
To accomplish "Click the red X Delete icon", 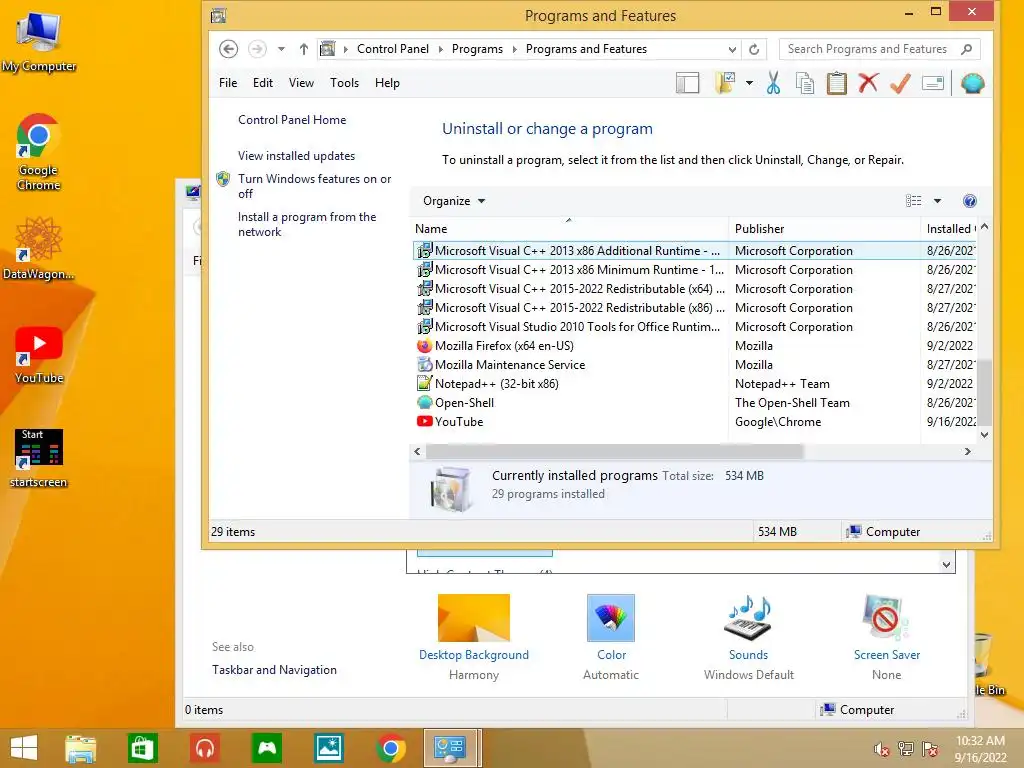I will [x=869, y=84].
